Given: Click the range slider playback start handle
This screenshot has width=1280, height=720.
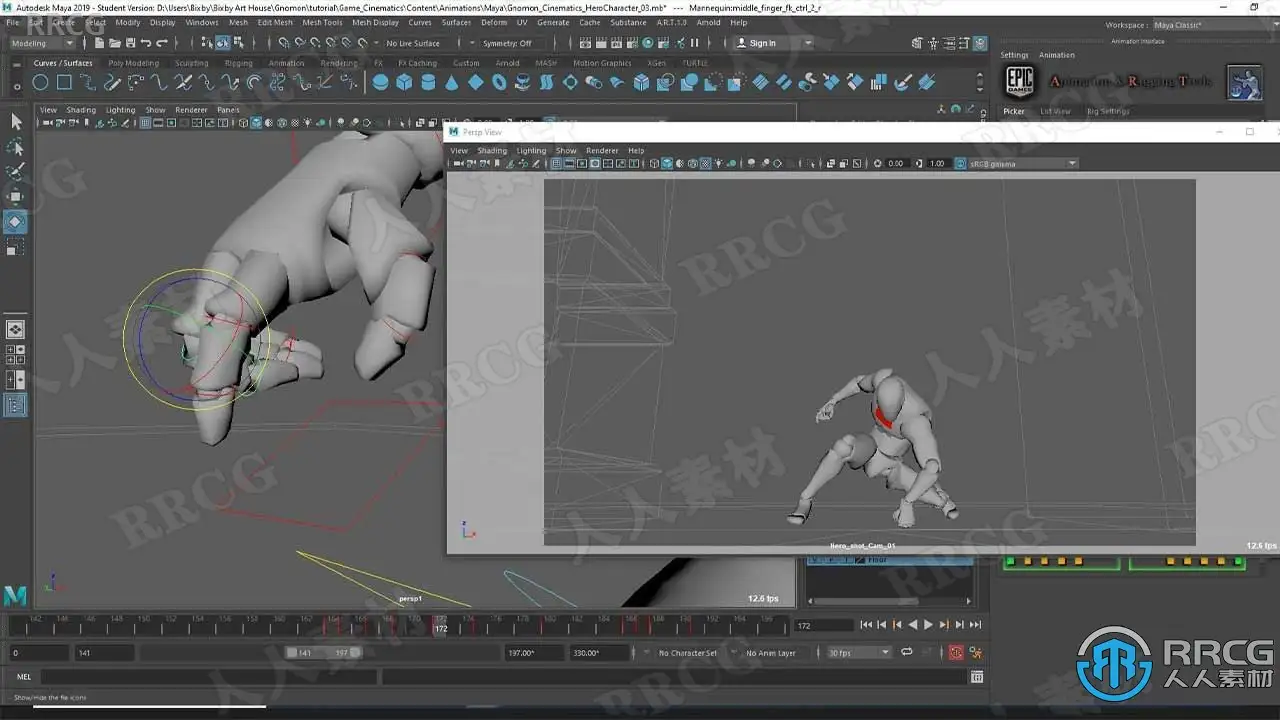Looking at the screenshot, I should 291,652.
